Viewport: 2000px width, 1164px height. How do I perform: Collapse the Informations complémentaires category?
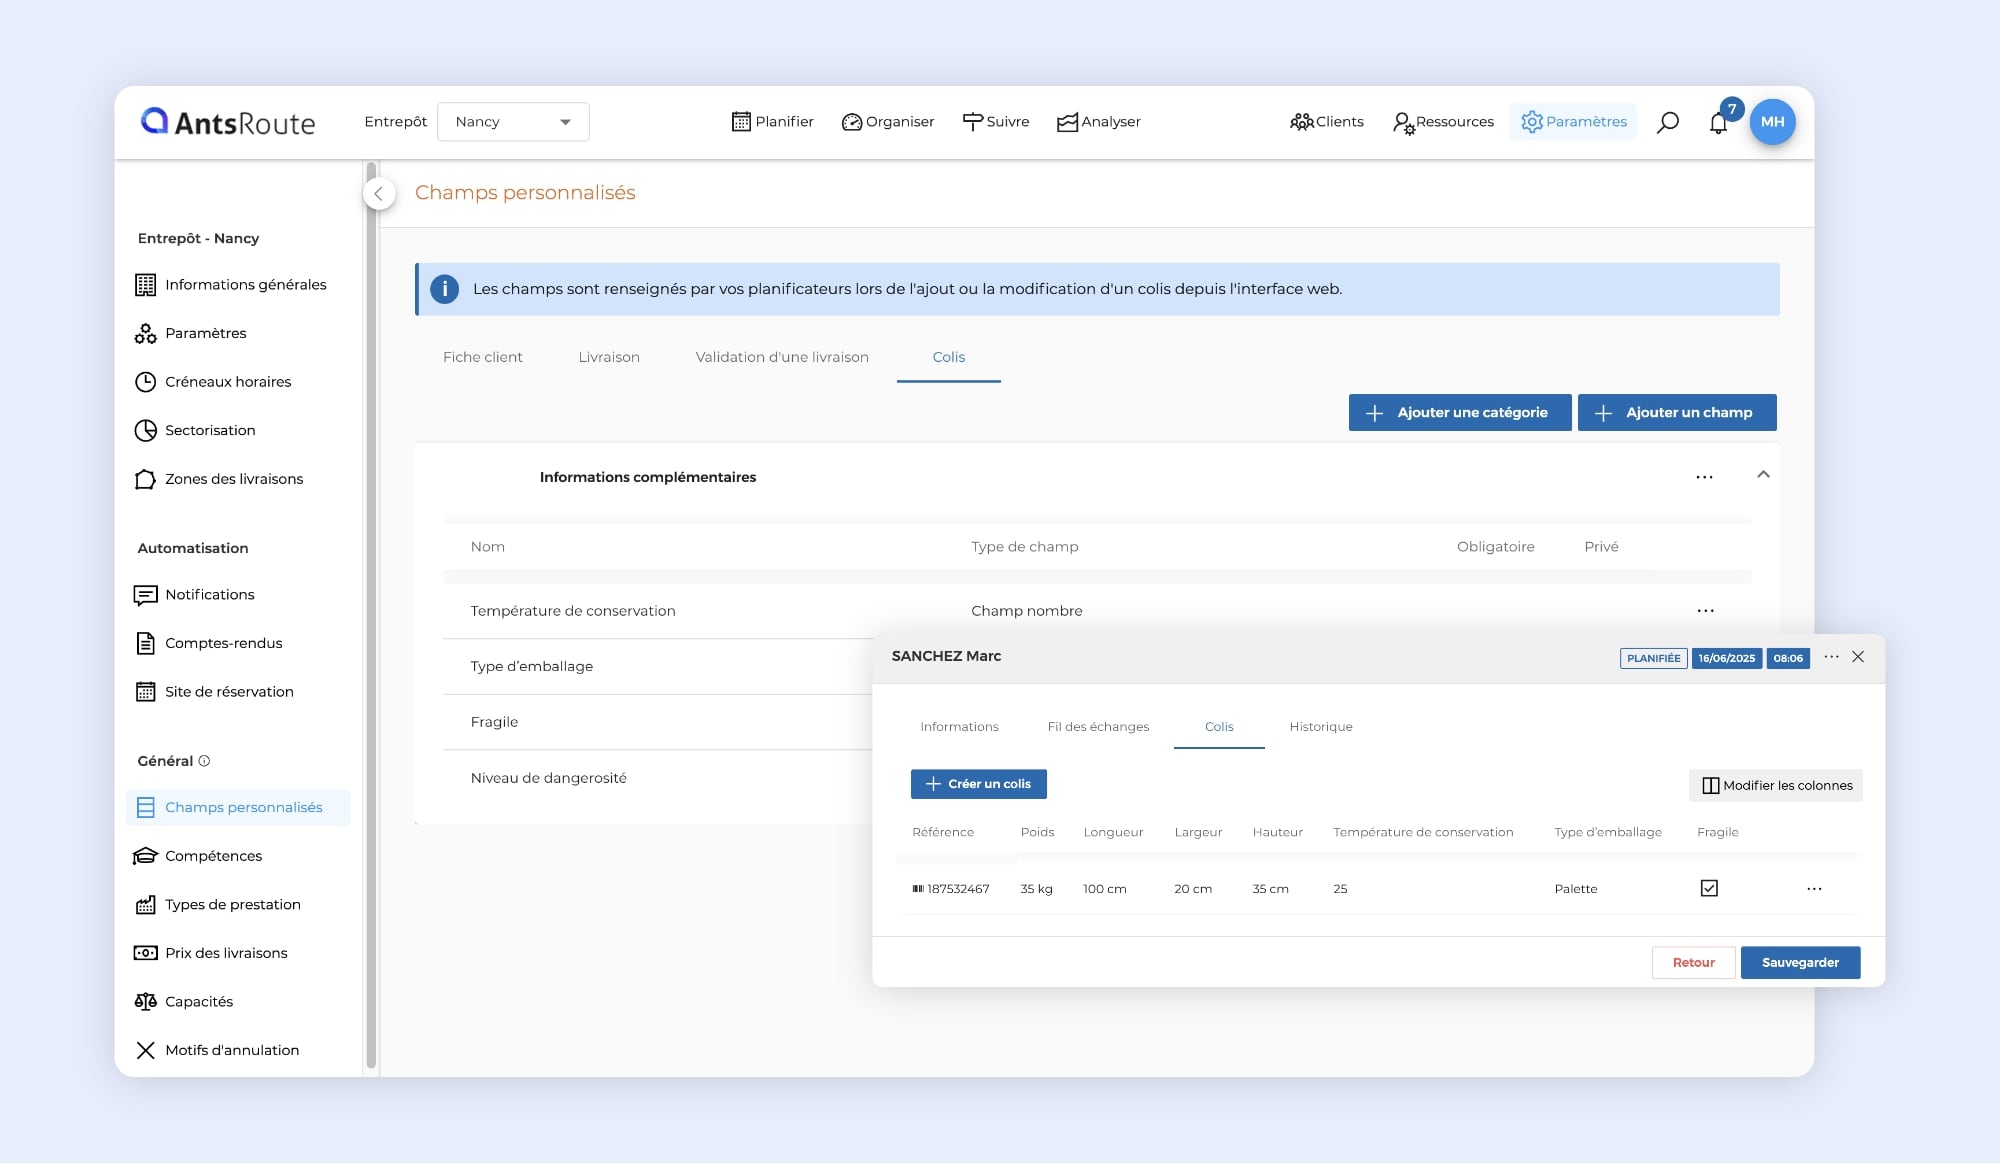tap(1763, 475)
